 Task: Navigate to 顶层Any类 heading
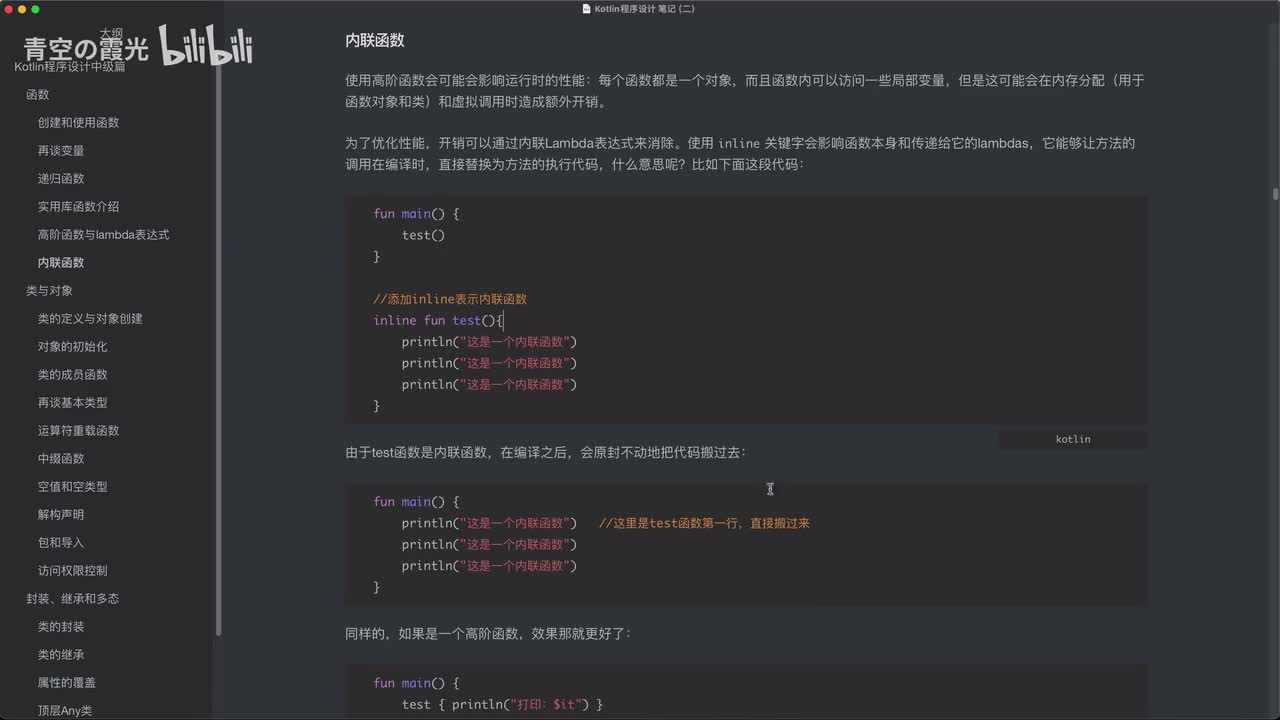pos(65,711)
